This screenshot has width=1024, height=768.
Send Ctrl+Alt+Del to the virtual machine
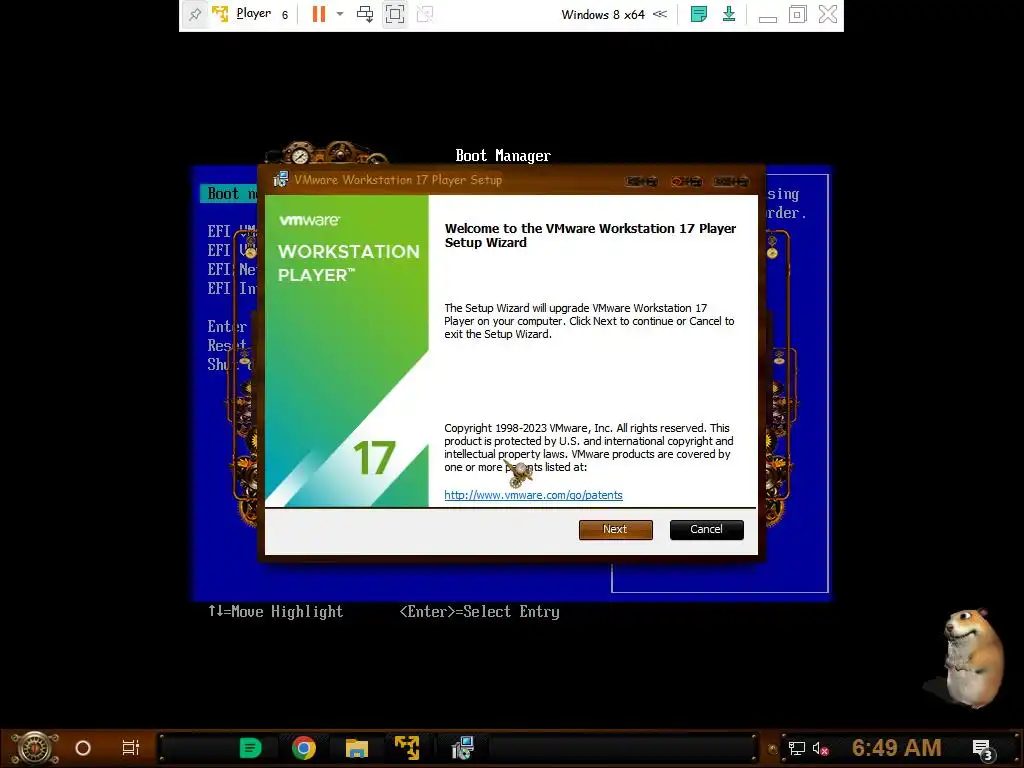(x=365, y=14)
